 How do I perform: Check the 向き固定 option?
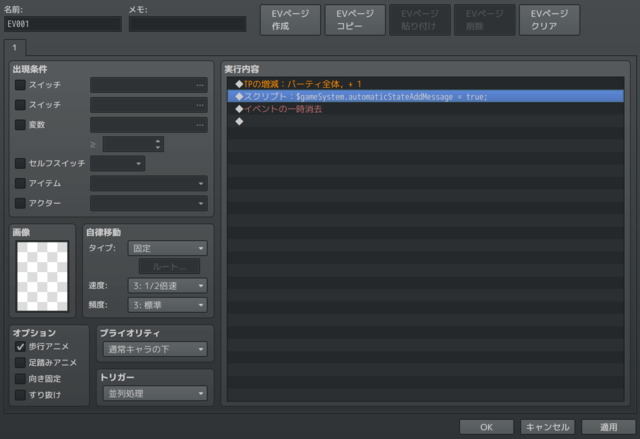point(20,379)
